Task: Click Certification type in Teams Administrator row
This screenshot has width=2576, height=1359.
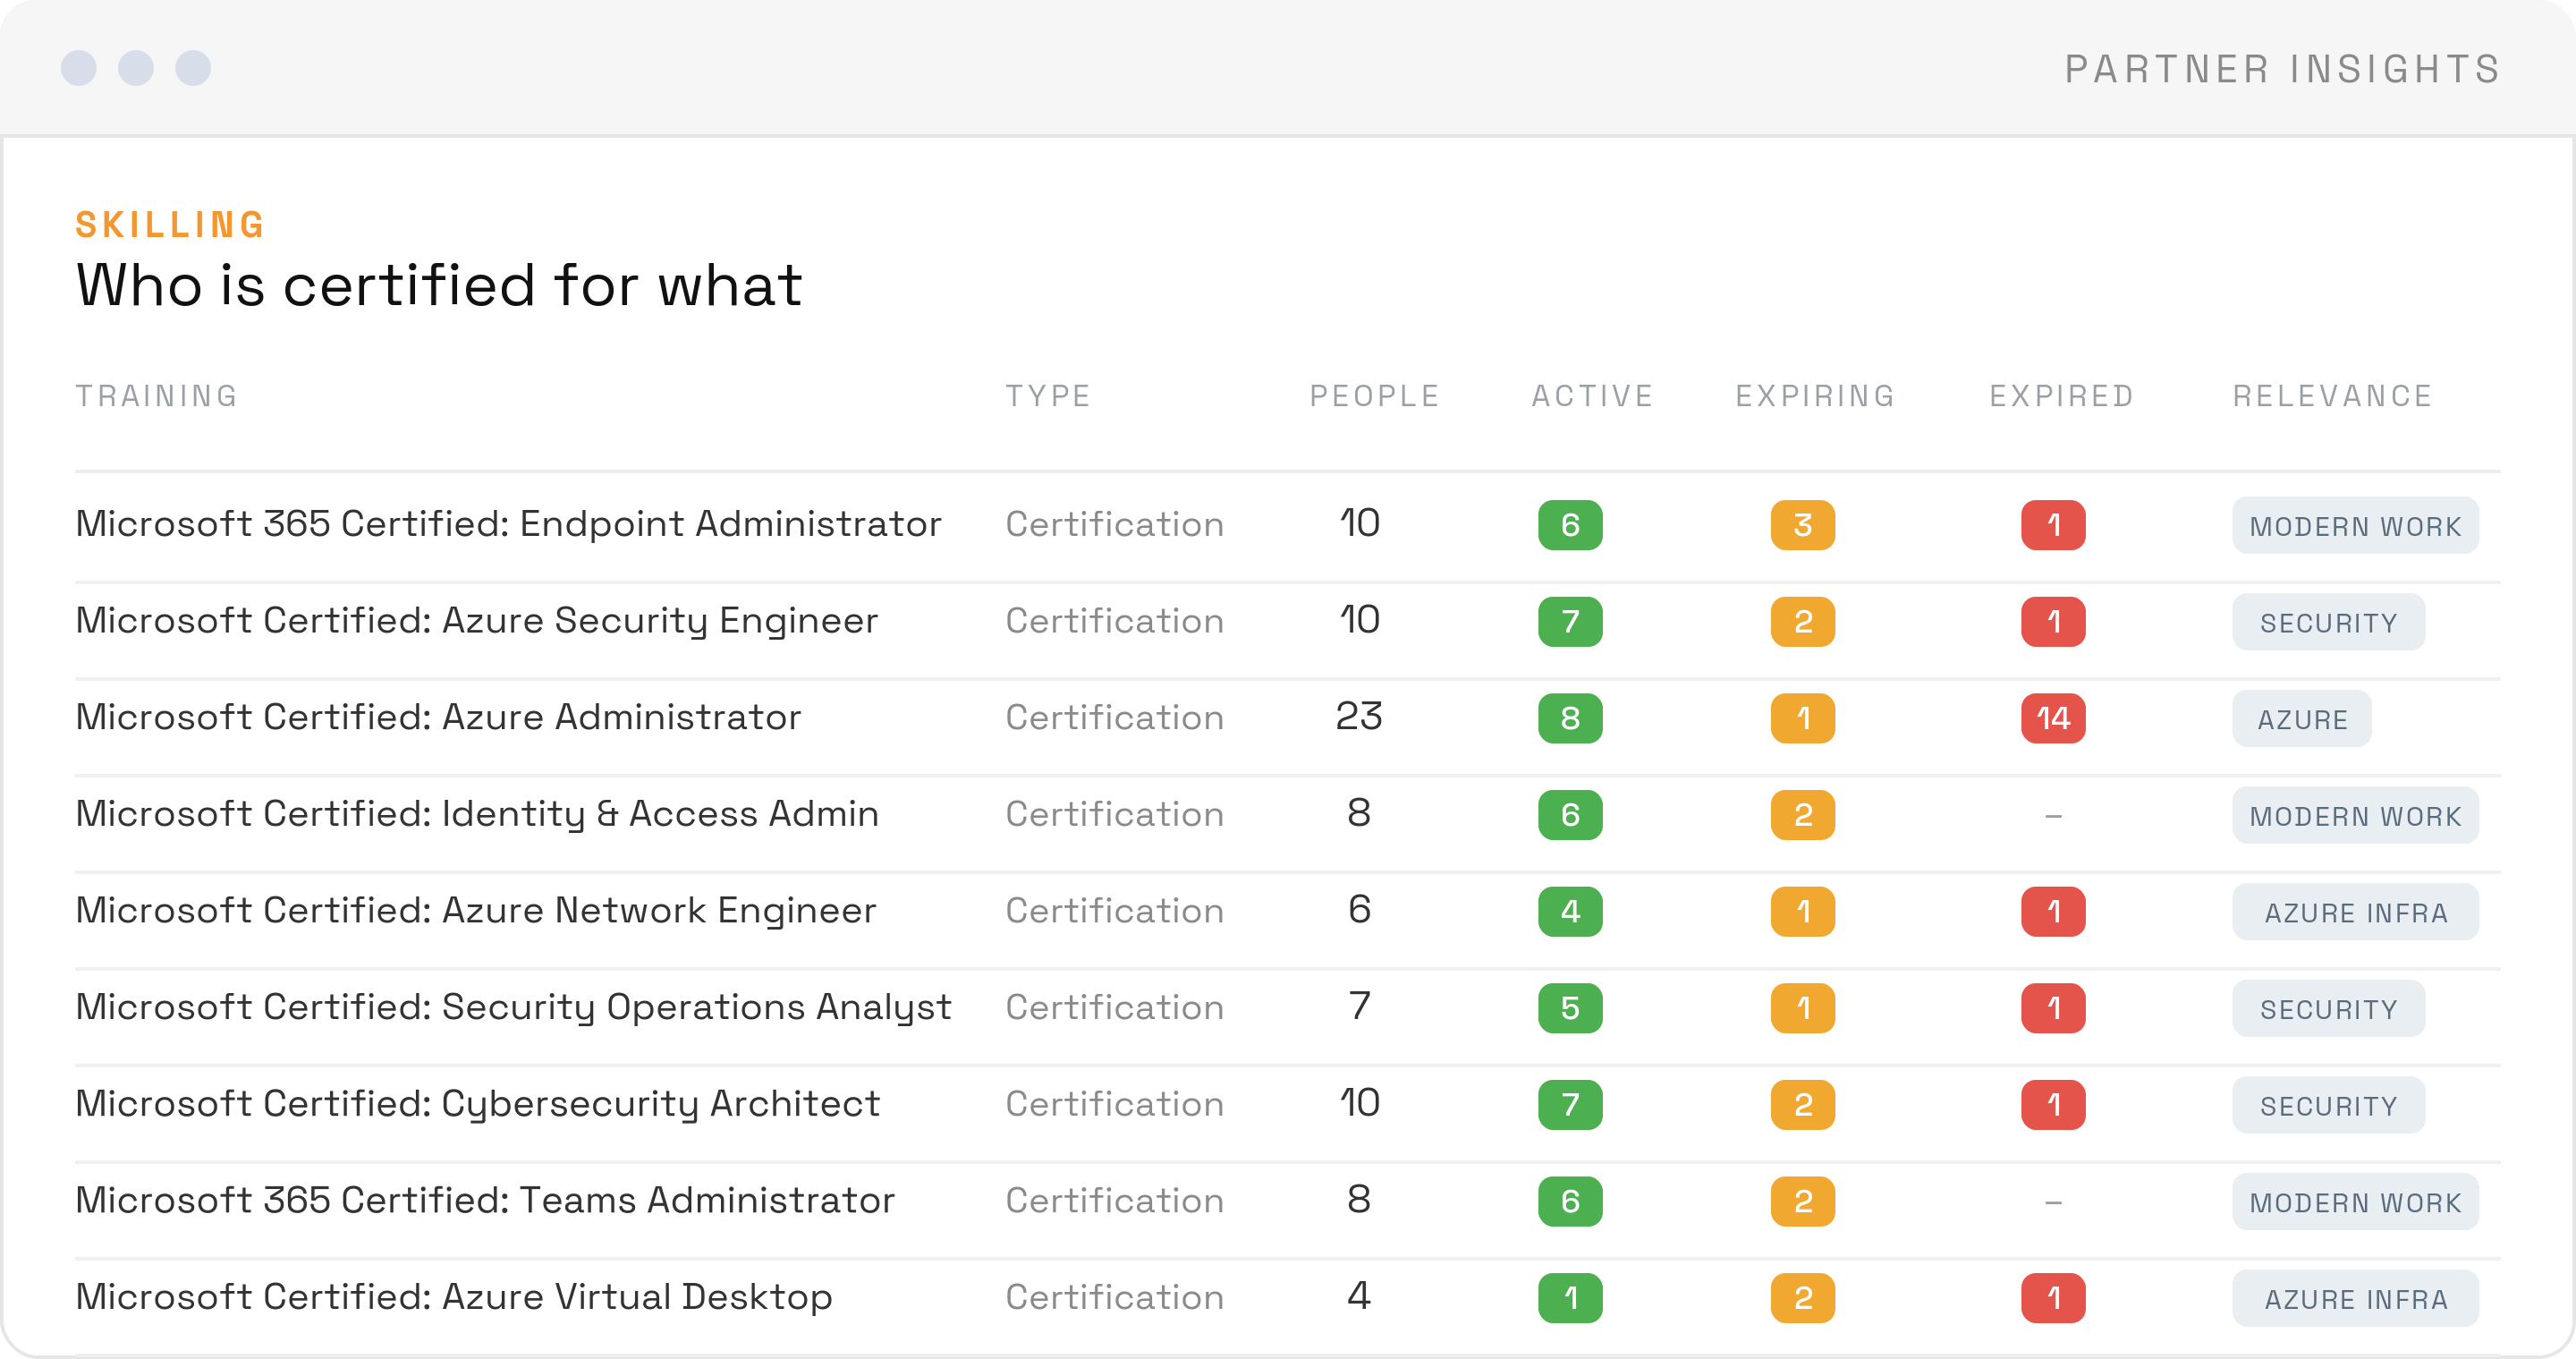Action: tap(1114, 1200)
